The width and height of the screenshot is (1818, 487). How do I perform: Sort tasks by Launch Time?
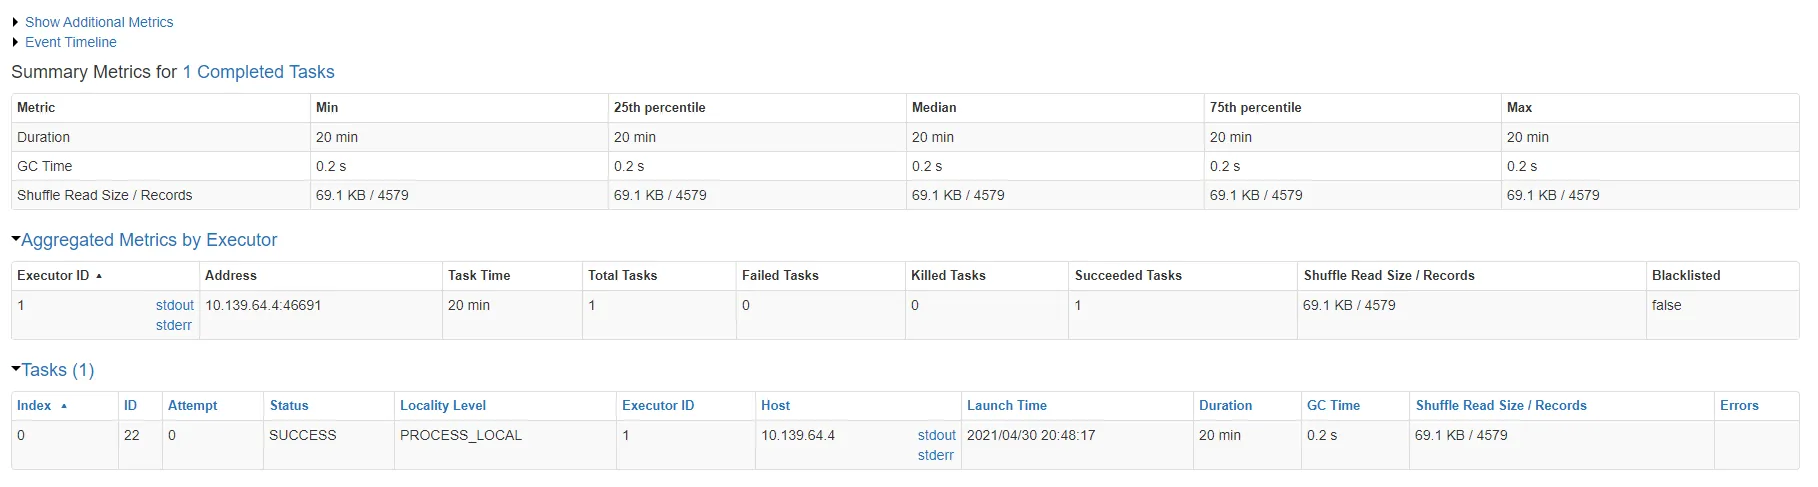point(1006,405)
